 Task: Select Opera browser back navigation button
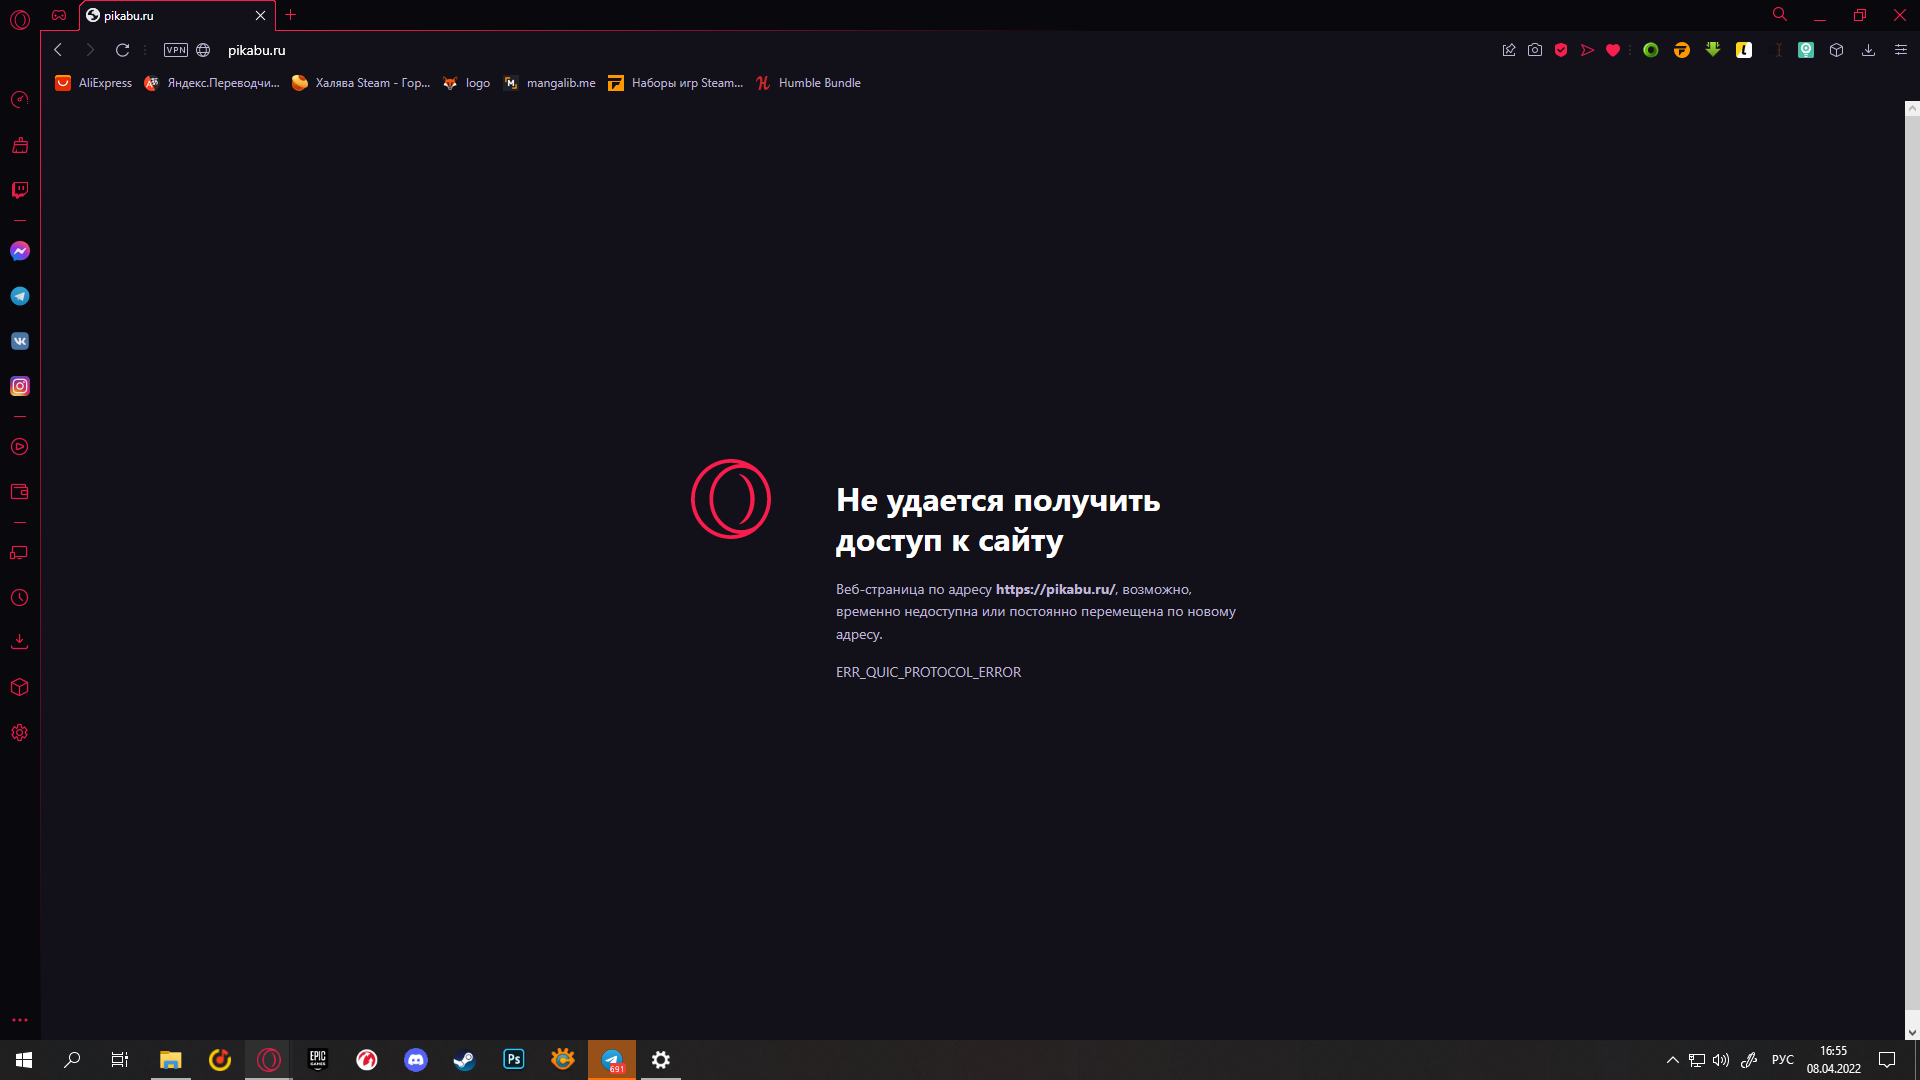(58, 50)
